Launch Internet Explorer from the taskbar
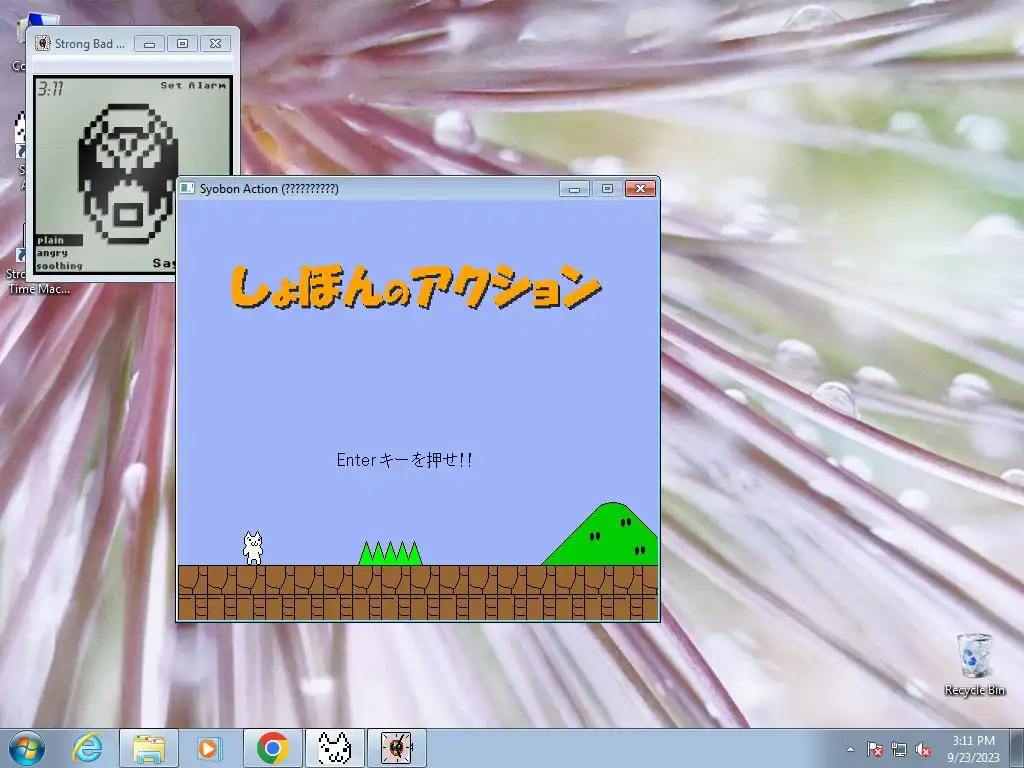 [88, 748]
